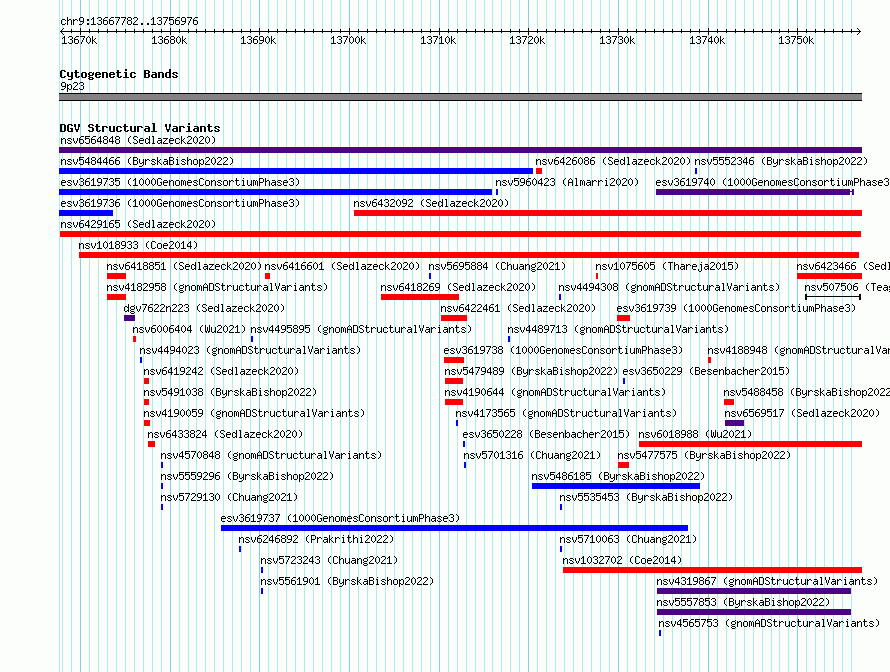Select nsv6569517 (Sedlazeck2020) label

tap(802, 413)
